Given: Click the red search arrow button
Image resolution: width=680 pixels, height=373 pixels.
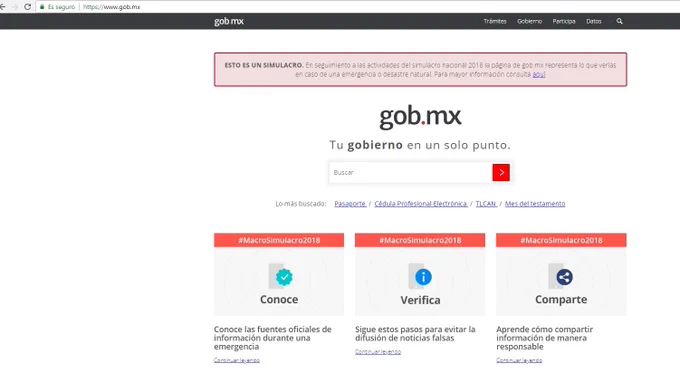Looking at the screenshot, I should (501, 173).
